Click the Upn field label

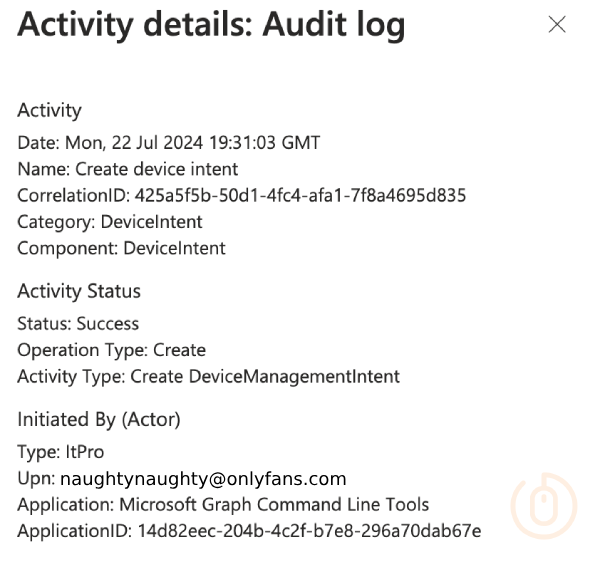point(36,479)
